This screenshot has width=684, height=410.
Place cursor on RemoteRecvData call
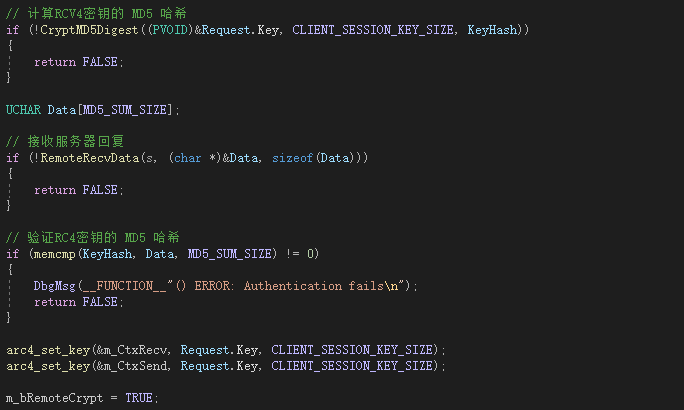click(90, 158)
